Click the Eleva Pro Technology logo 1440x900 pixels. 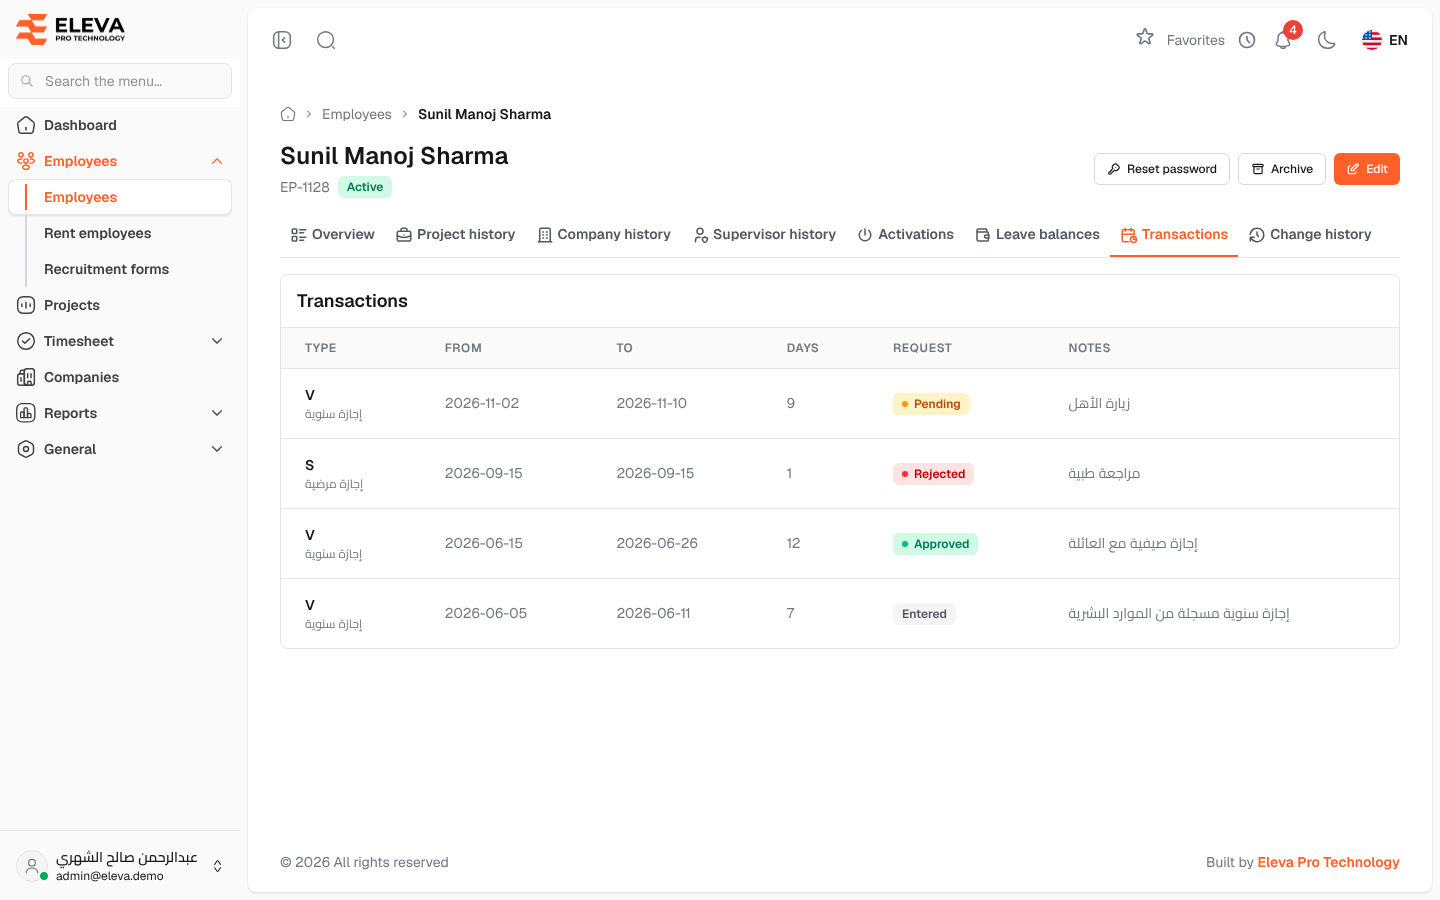click(71, 29)
